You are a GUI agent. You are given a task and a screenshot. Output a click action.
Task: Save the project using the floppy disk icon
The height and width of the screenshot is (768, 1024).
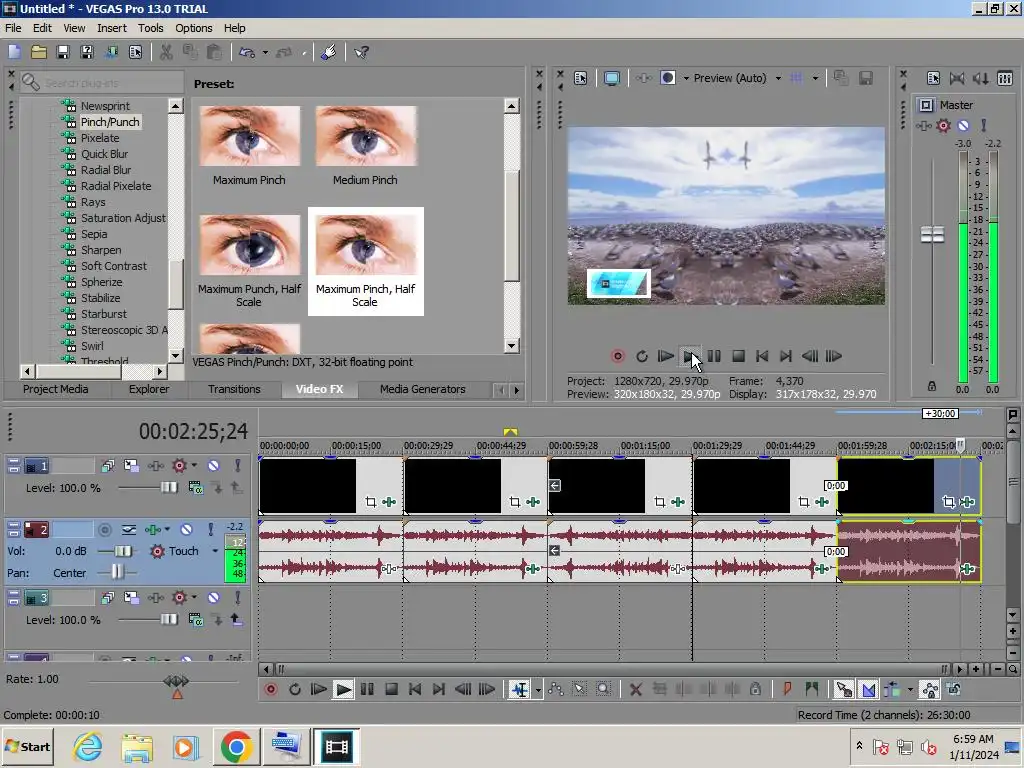click(x=63, y=52)
